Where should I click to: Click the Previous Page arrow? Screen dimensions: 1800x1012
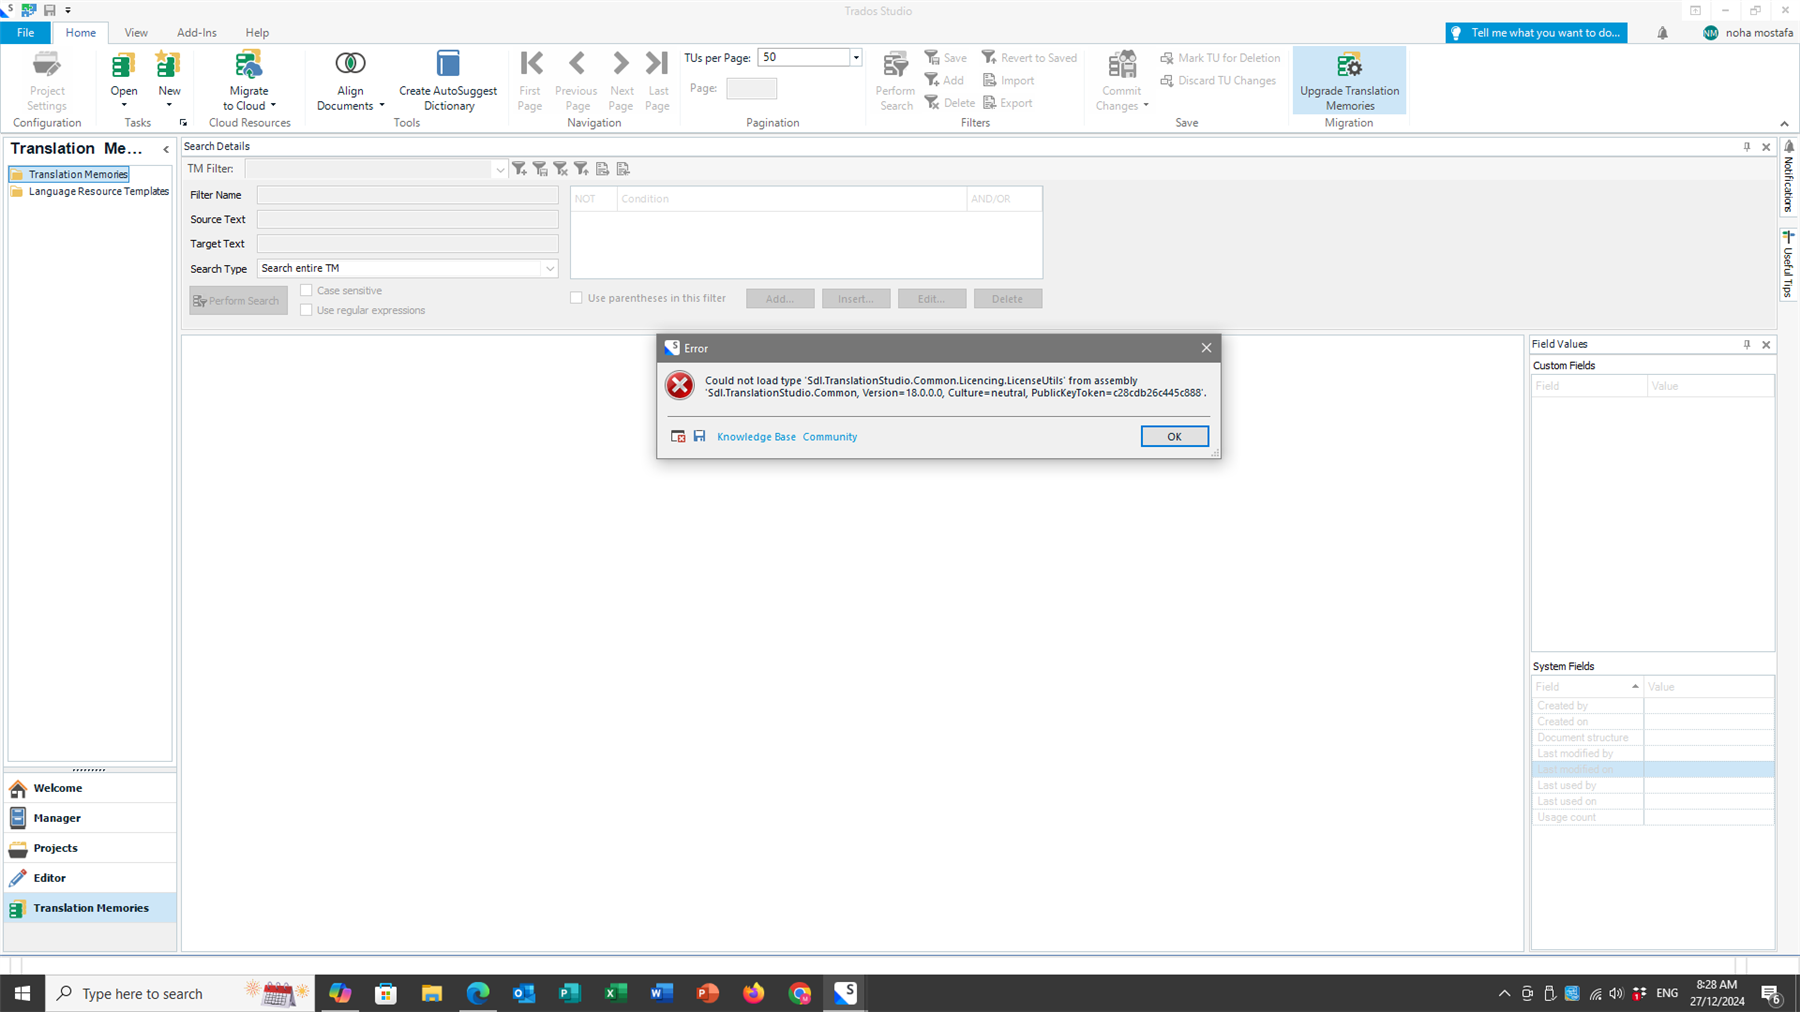click(577, 63)
